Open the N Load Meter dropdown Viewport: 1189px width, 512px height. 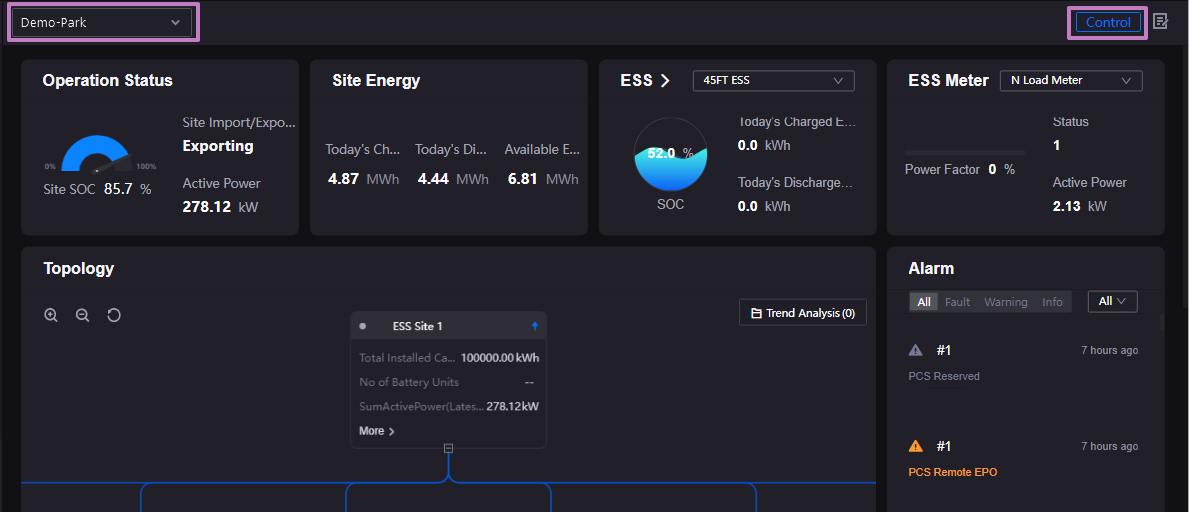point(1070,81)
